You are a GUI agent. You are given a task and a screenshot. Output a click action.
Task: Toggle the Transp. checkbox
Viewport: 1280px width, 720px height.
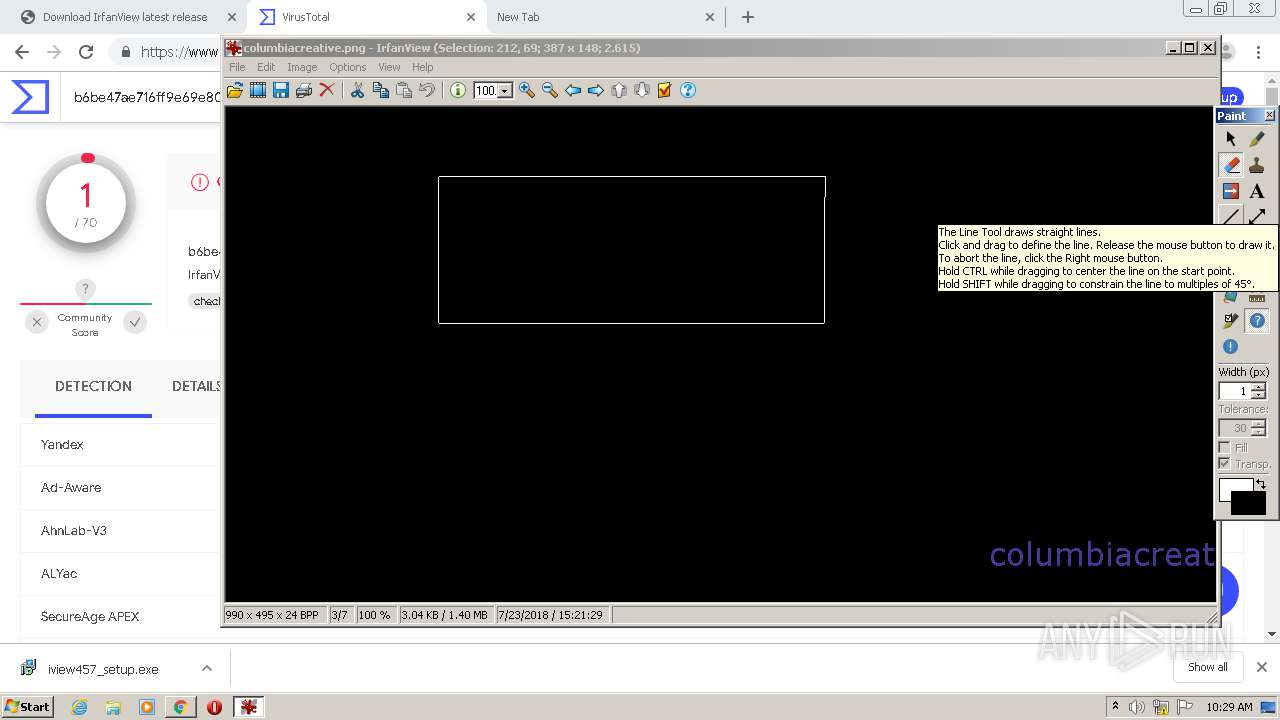coord(1224,464)
